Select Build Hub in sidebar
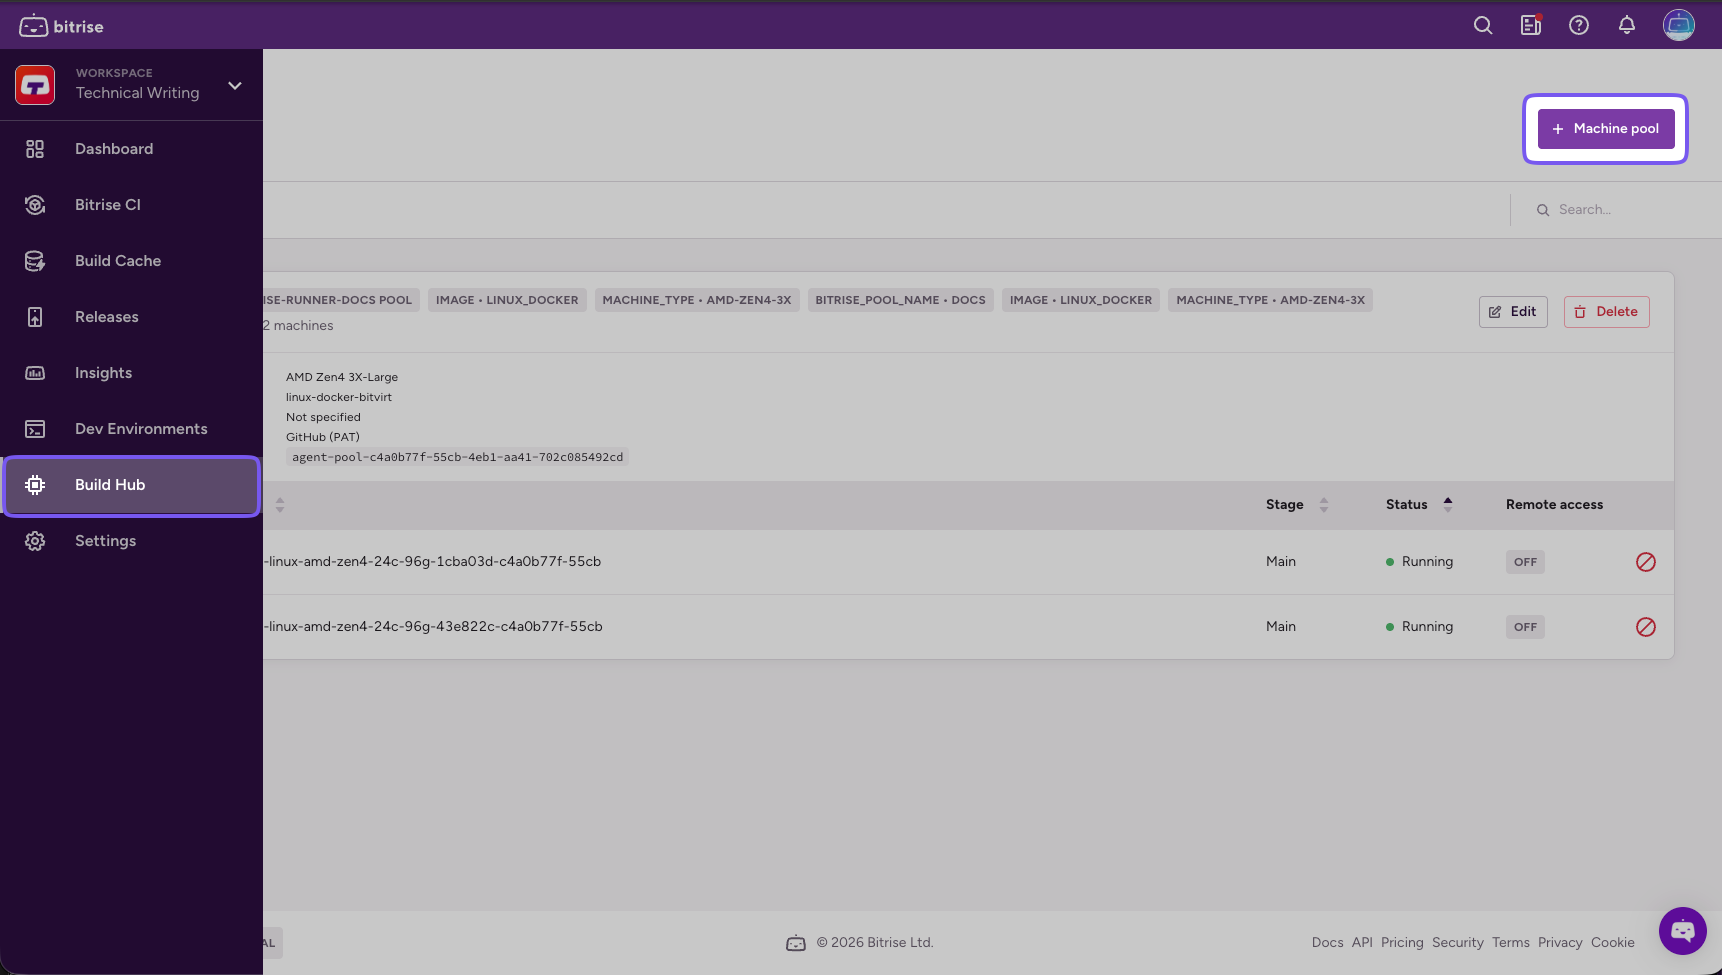The image size is (1722, 975). click(131, 485)
